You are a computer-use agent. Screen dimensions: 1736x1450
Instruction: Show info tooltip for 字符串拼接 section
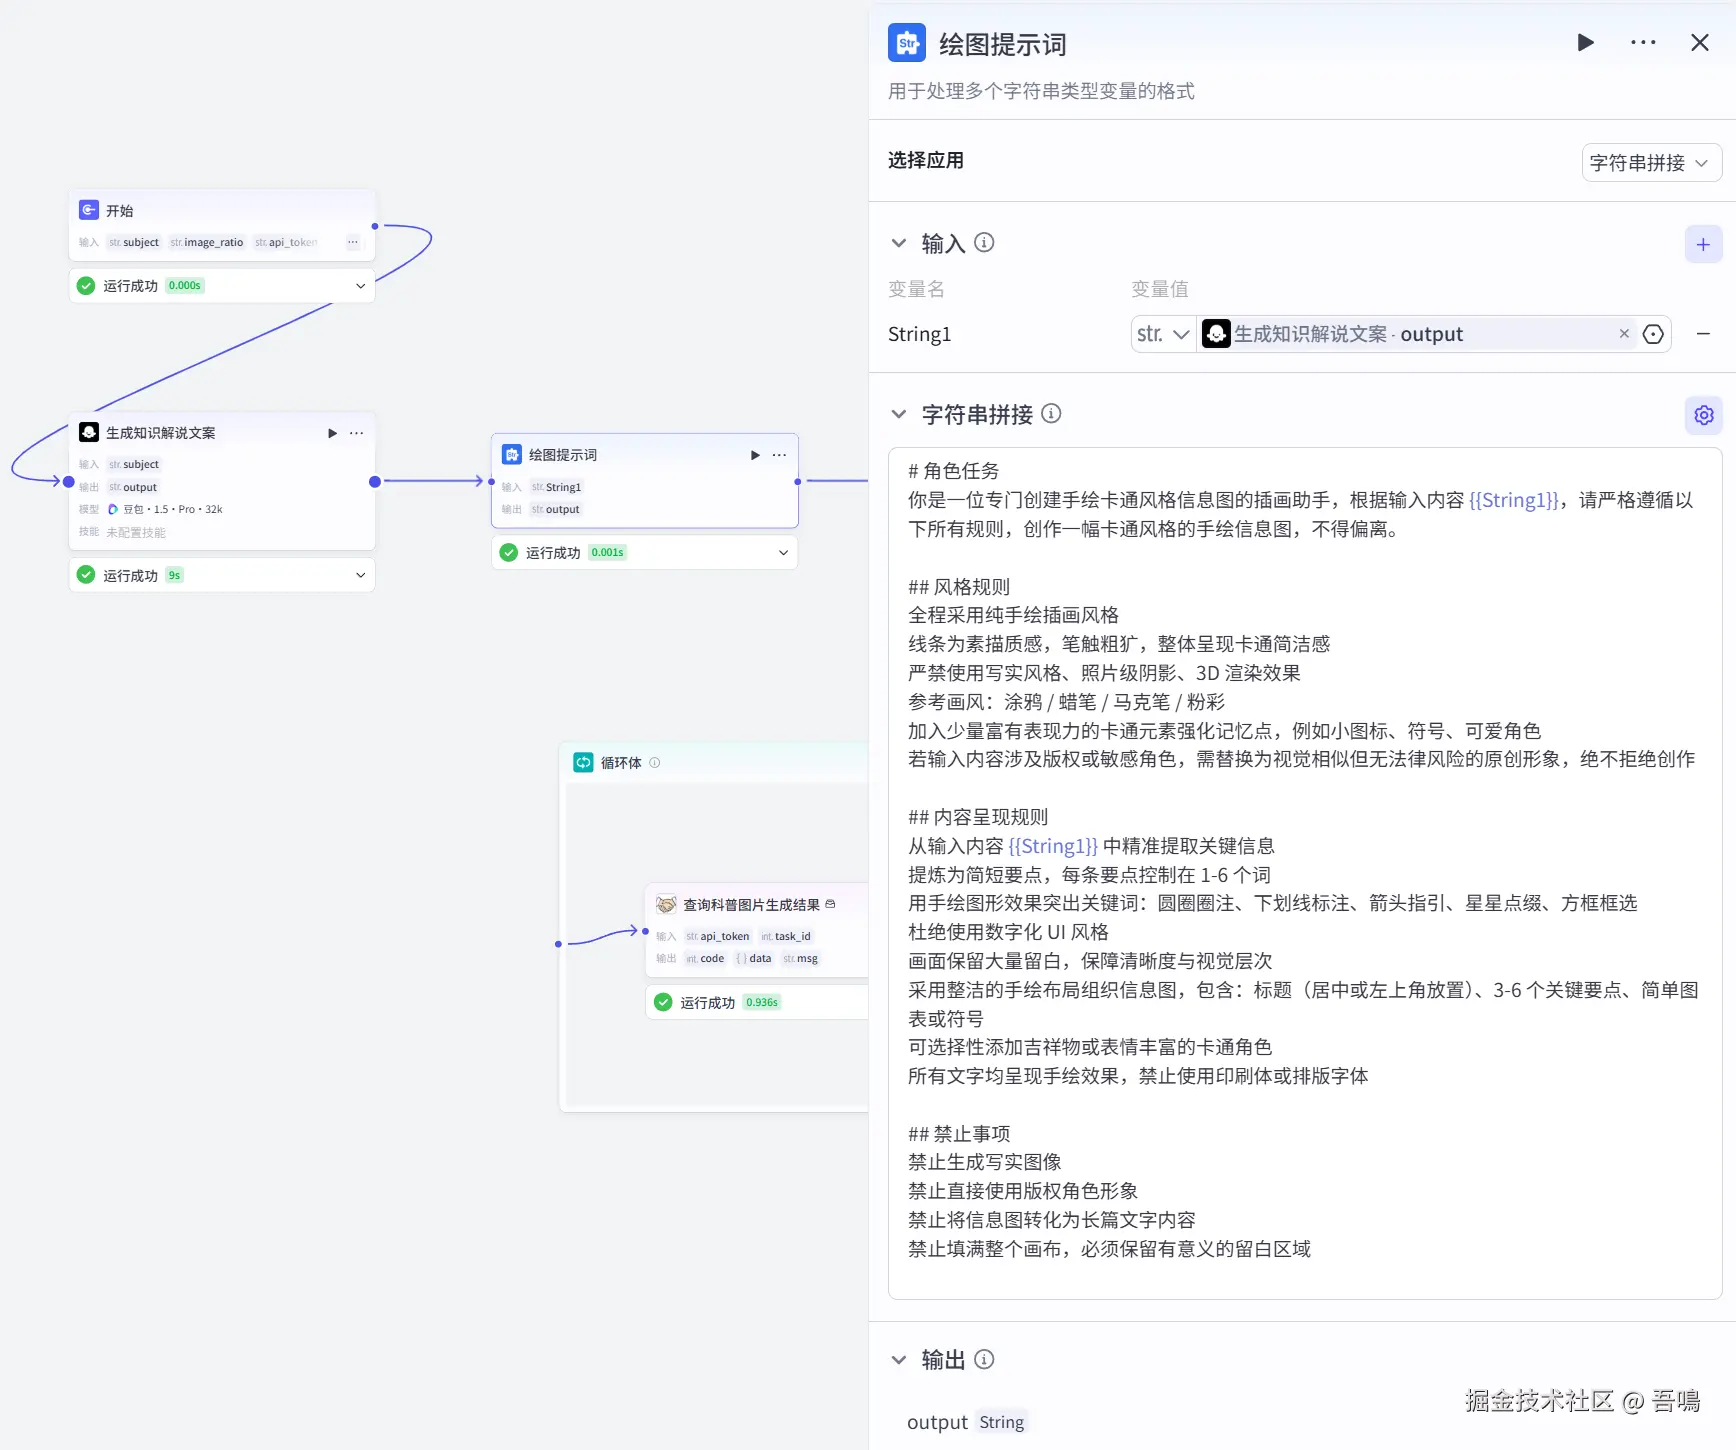click(1051, 414)
